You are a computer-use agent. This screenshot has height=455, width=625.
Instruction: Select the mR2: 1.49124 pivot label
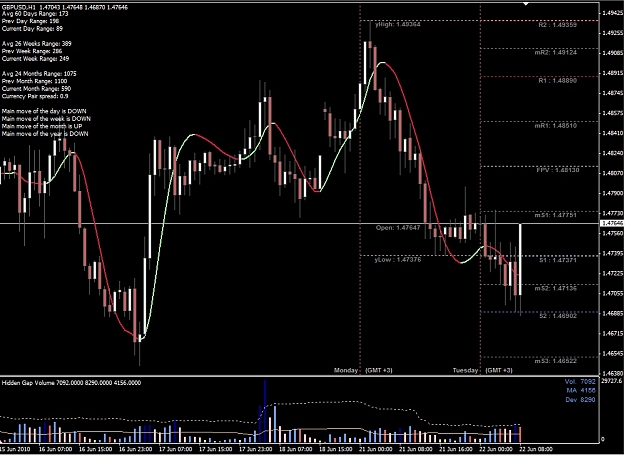point(556,52)
